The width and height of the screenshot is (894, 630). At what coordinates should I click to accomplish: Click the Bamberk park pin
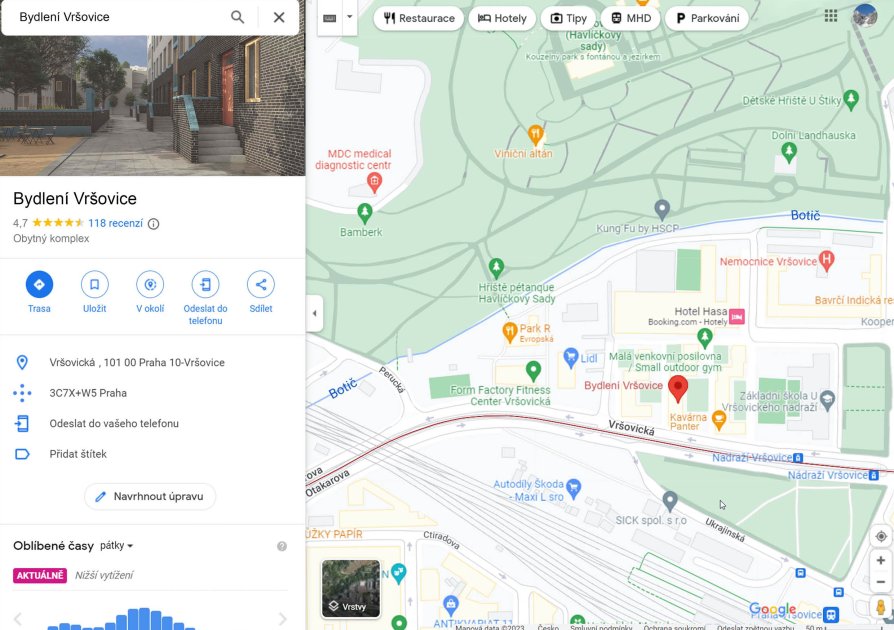(x=364, y=213)
